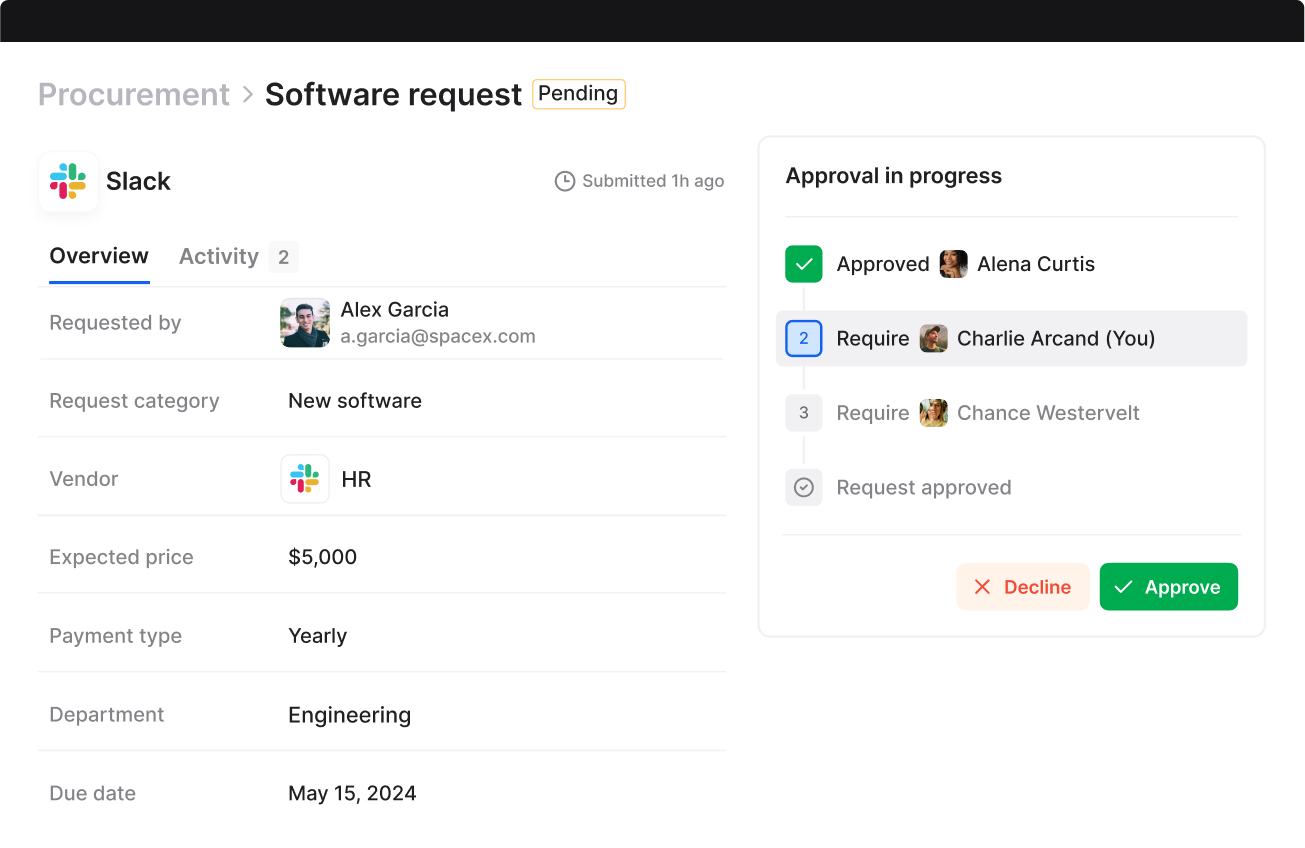The image size is (1305, 848).
Task: Click the Software request page title
Action: coord(394,94)
